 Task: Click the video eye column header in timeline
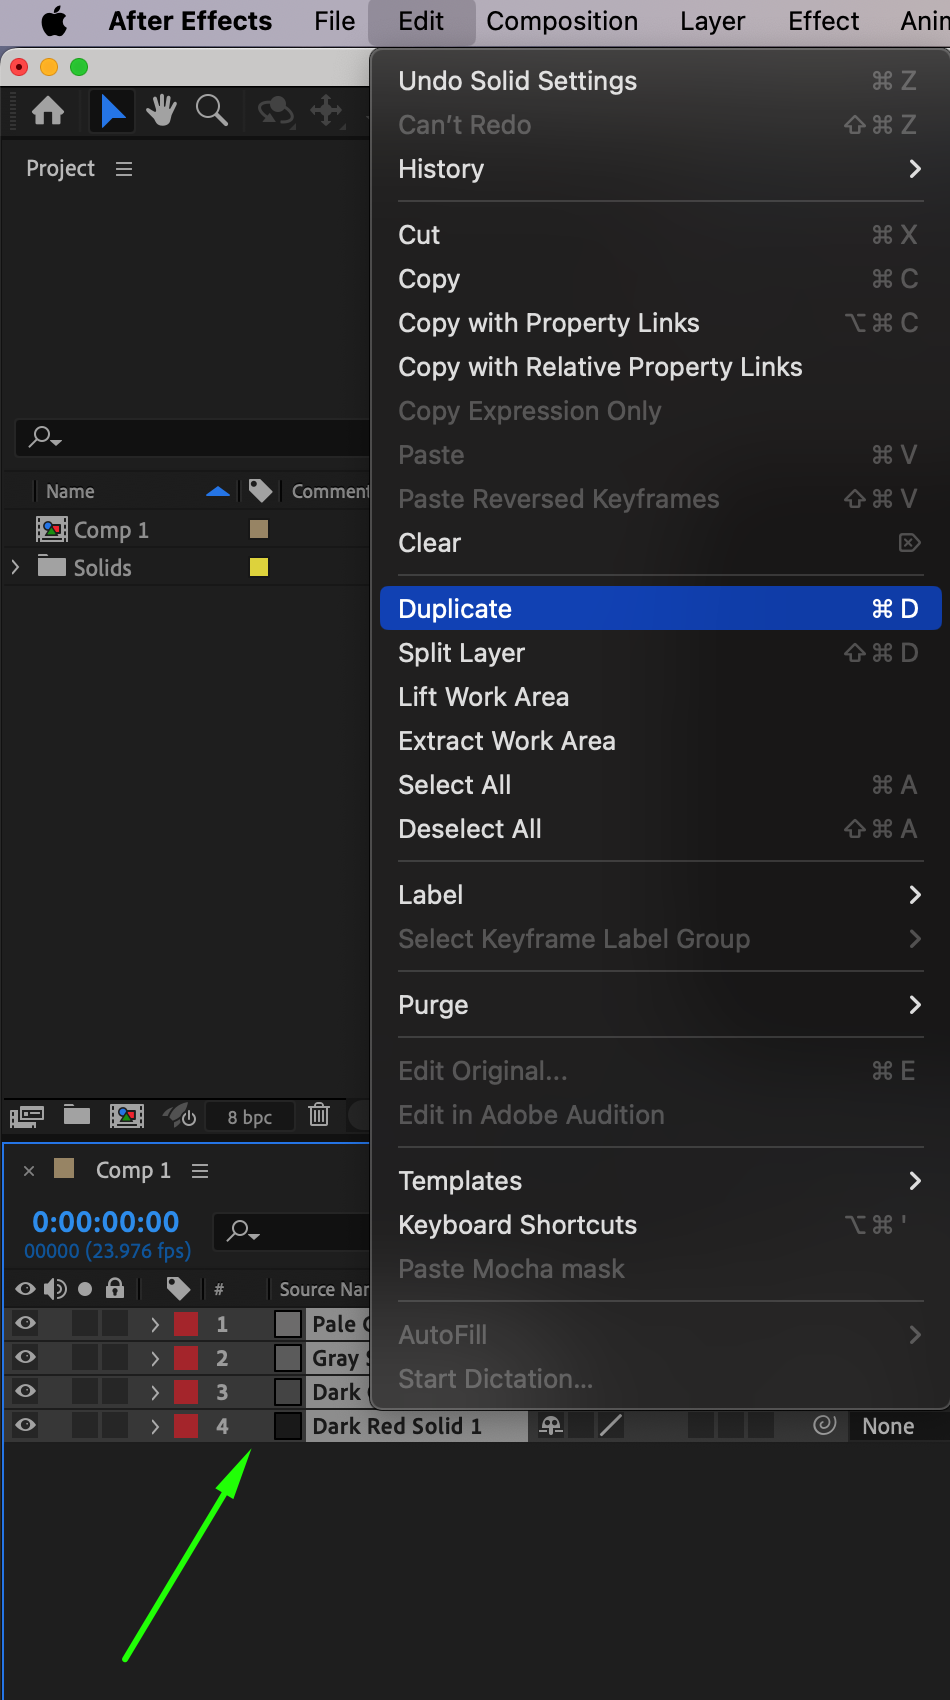[25, 1288]
